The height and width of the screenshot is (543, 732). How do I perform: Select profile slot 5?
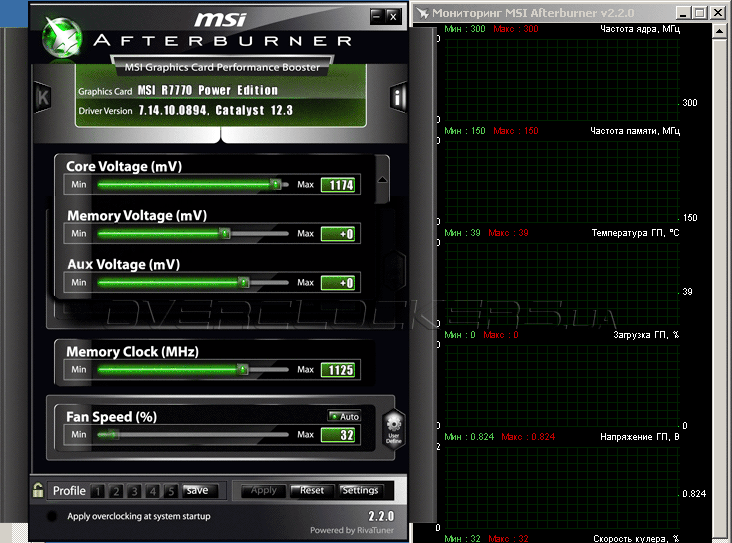pyautogui.click(x=171, y=491)
